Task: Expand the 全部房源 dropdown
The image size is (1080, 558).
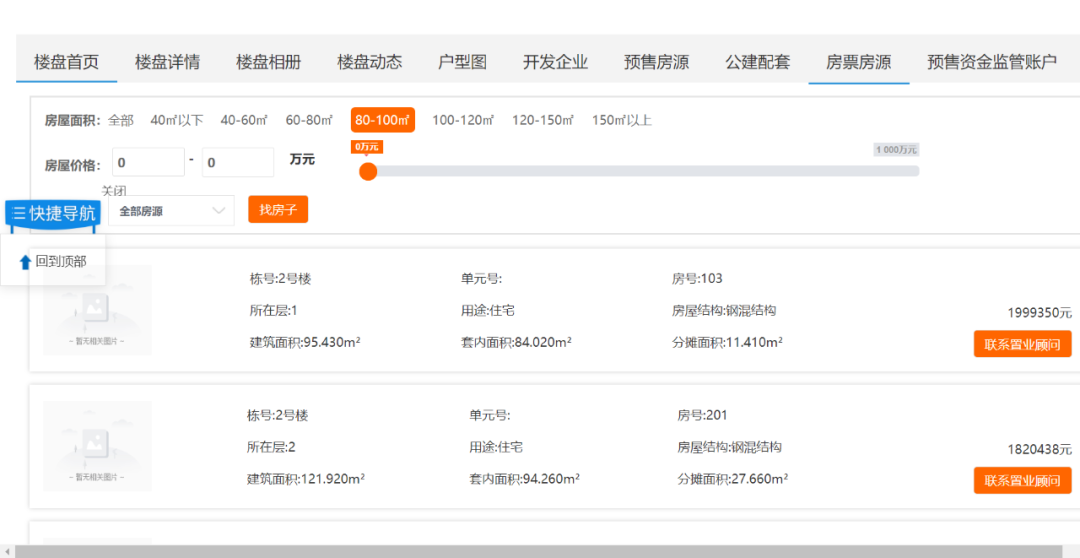Action: tap(170, 211)
